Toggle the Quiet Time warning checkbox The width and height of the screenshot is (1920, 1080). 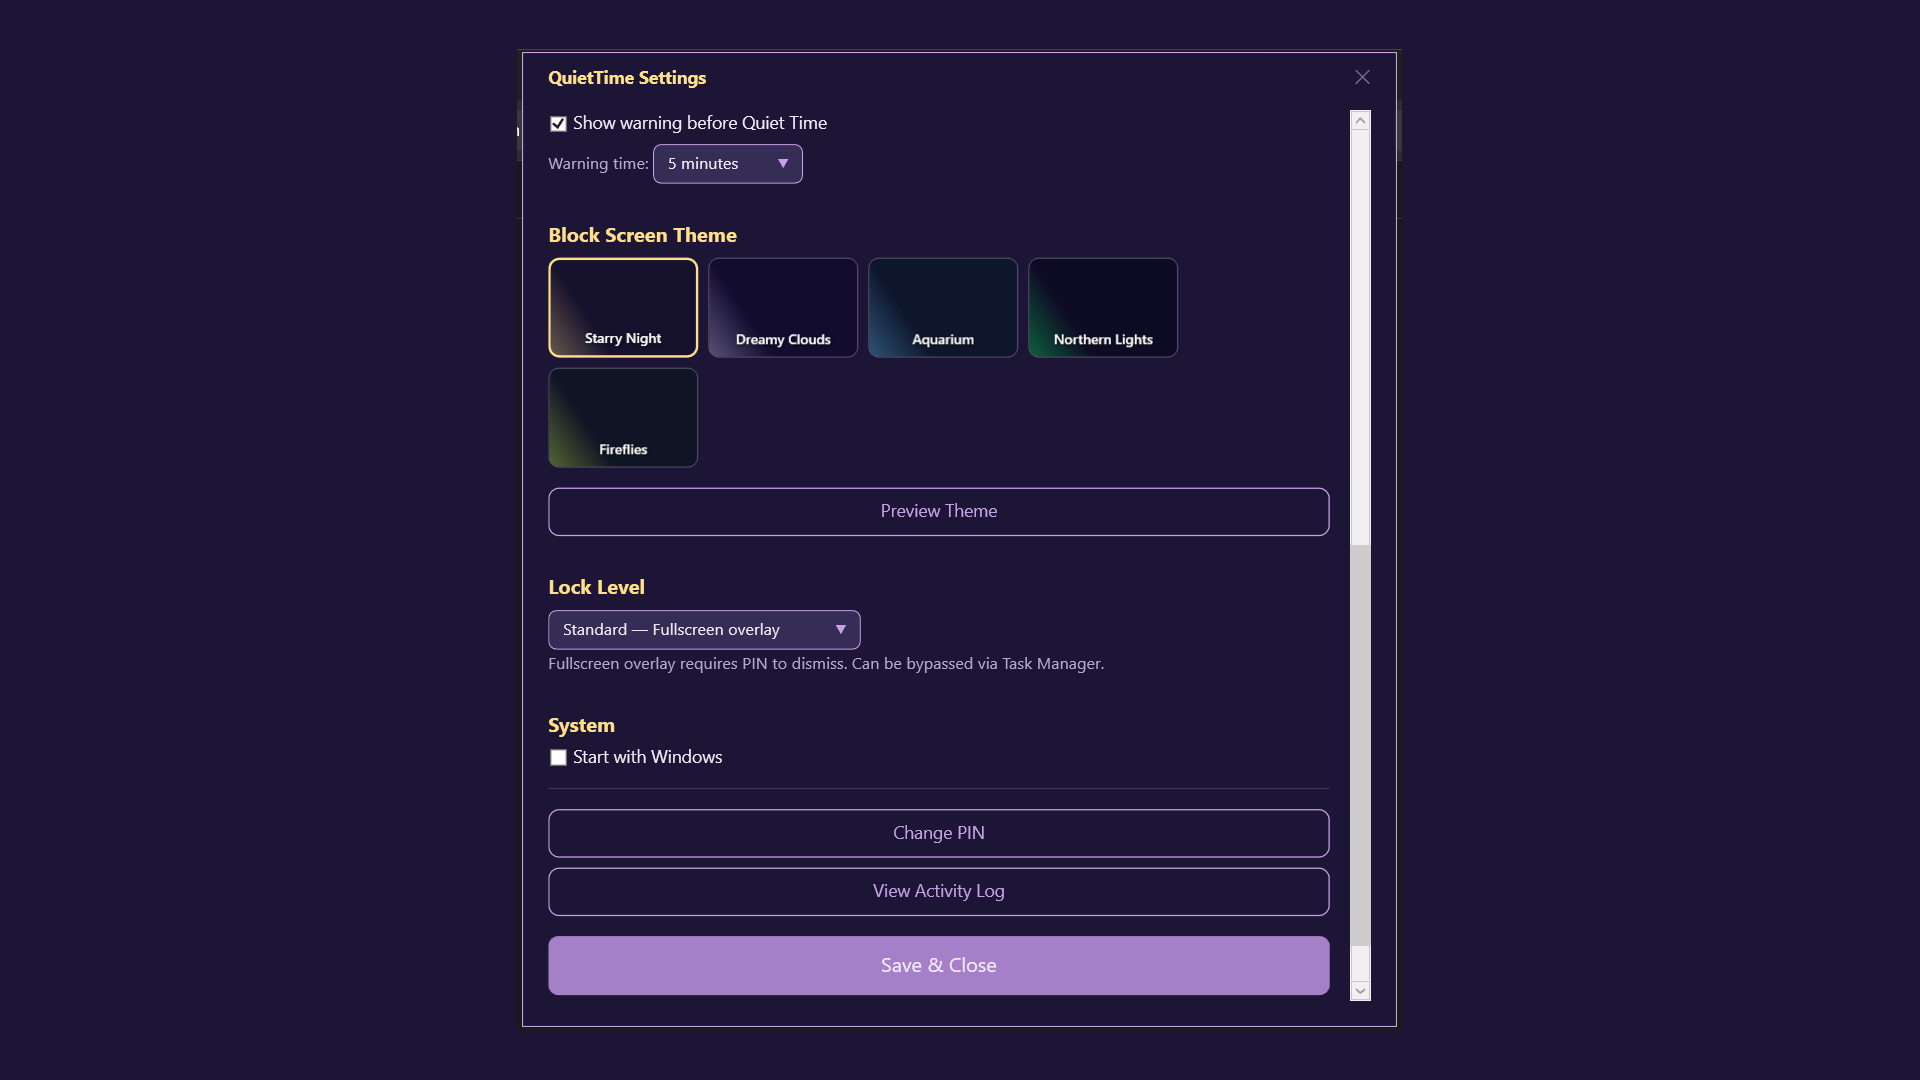[x=559, y=123]
